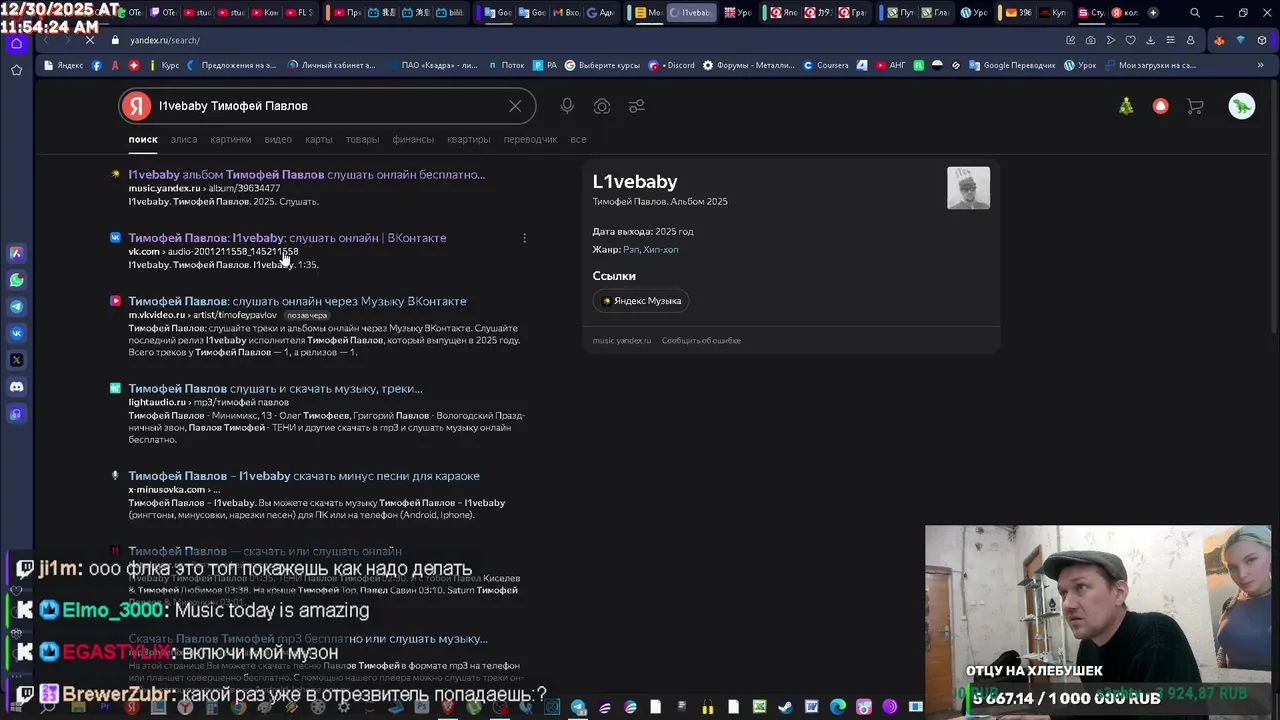Switch to the видео search tab
Screen dimensions: 1280x720
(x=278, y=139)
